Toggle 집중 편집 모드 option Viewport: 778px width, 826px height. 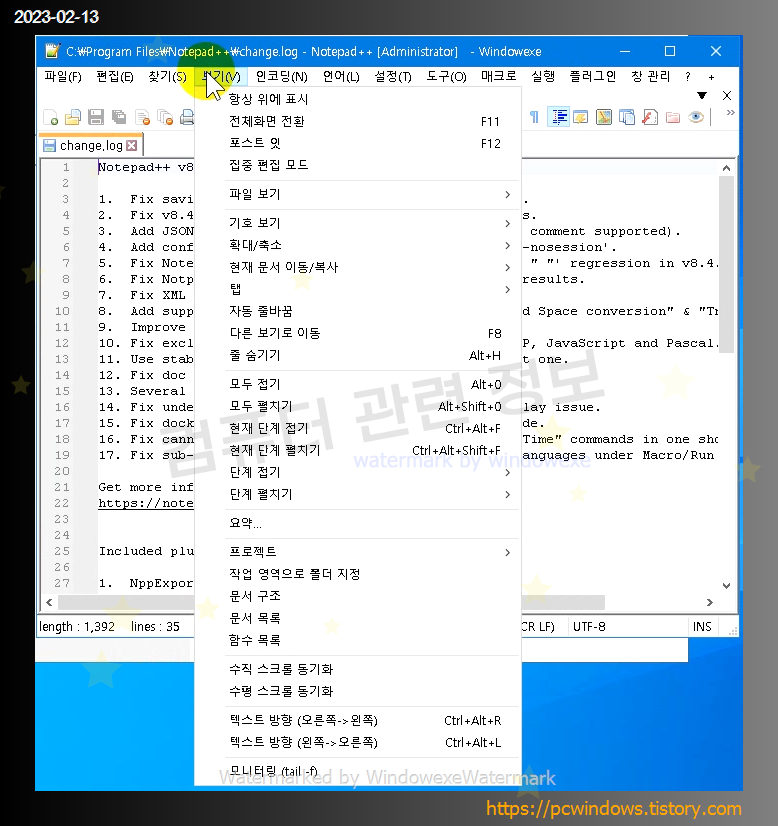pyautogui.click(x=358, y=165)
